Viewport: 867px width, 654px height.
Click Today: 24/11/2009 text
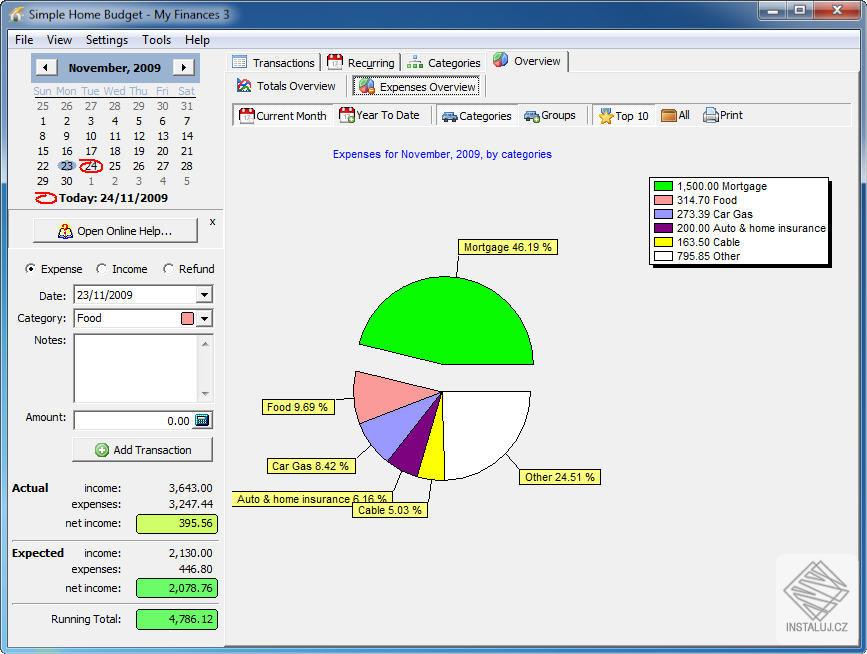coord(113,198)
